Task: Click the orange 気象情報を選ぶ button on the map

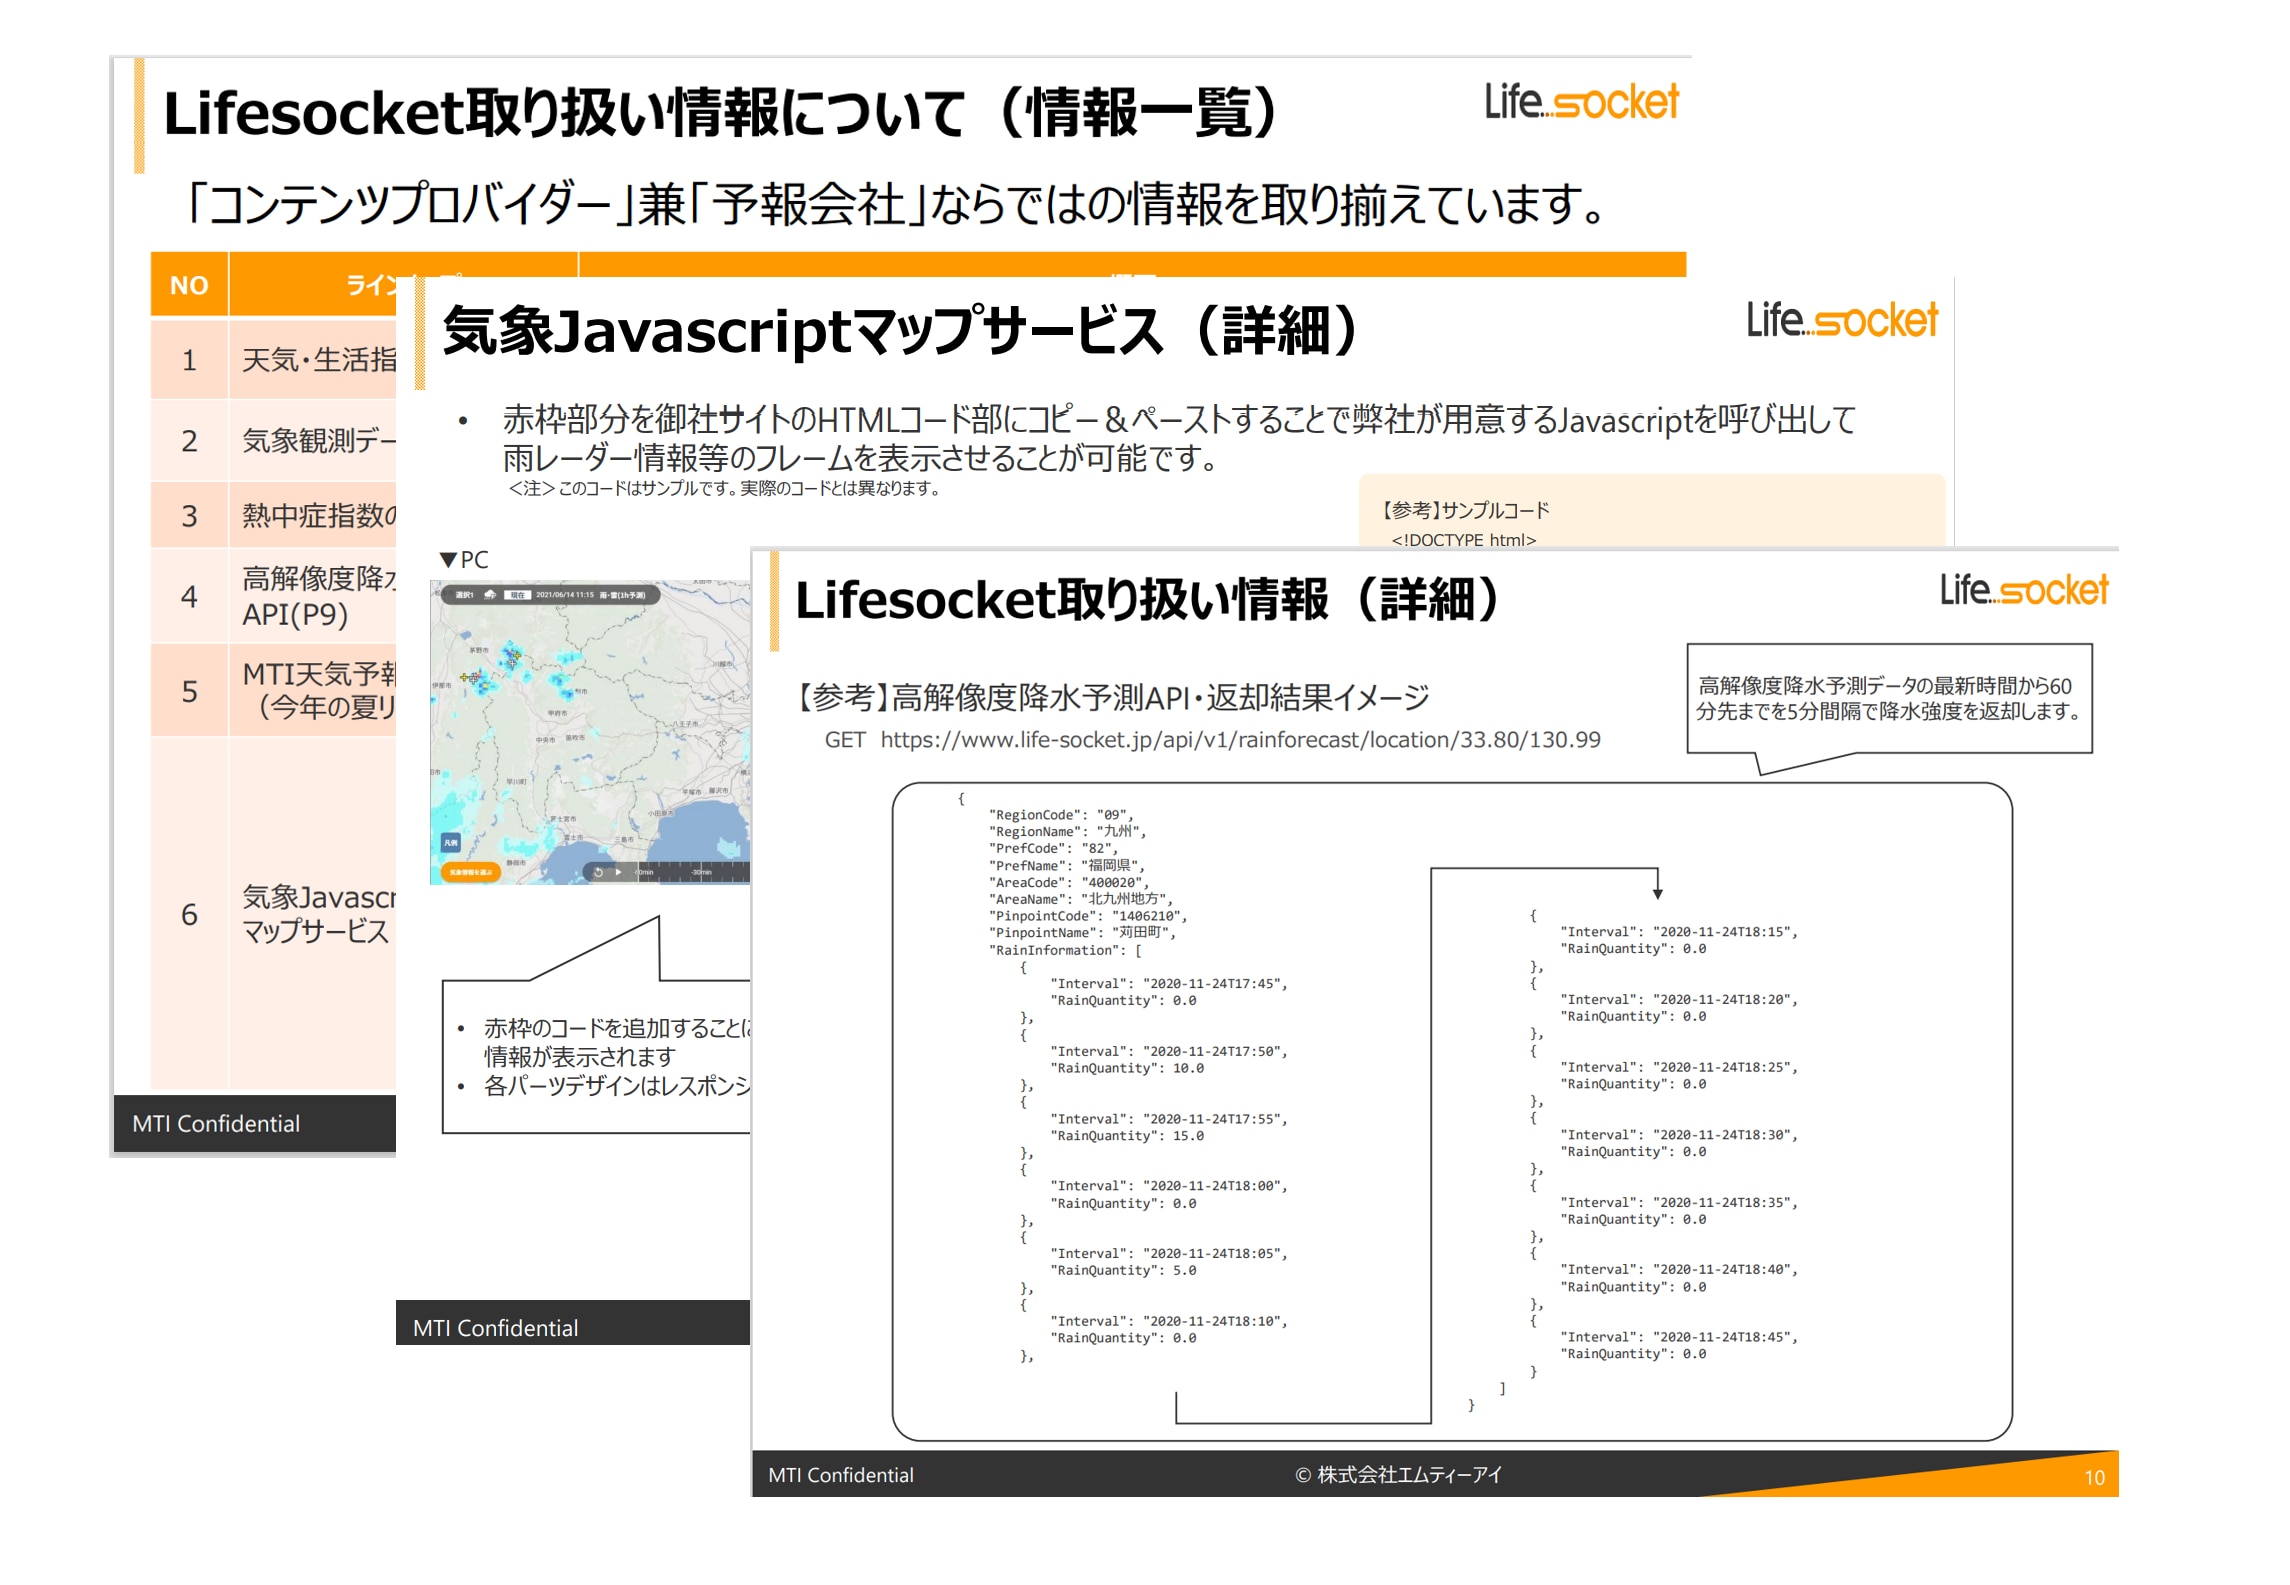Action: pyautogui.click(x=471, y=872)
